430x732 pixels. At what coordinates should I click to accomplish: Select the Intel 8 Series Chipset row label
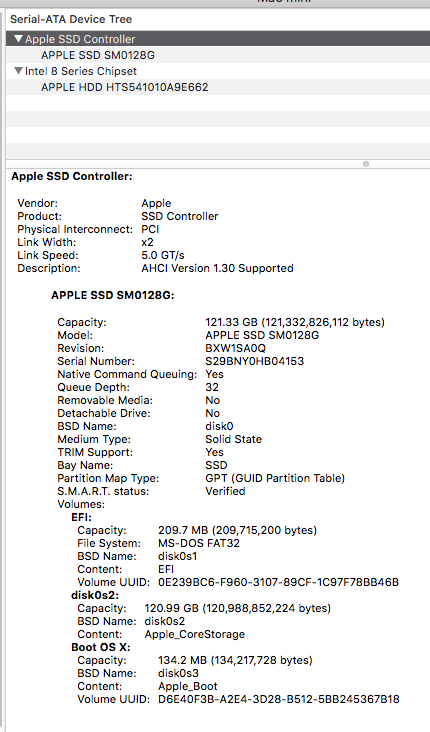click(x=81, y=71)
